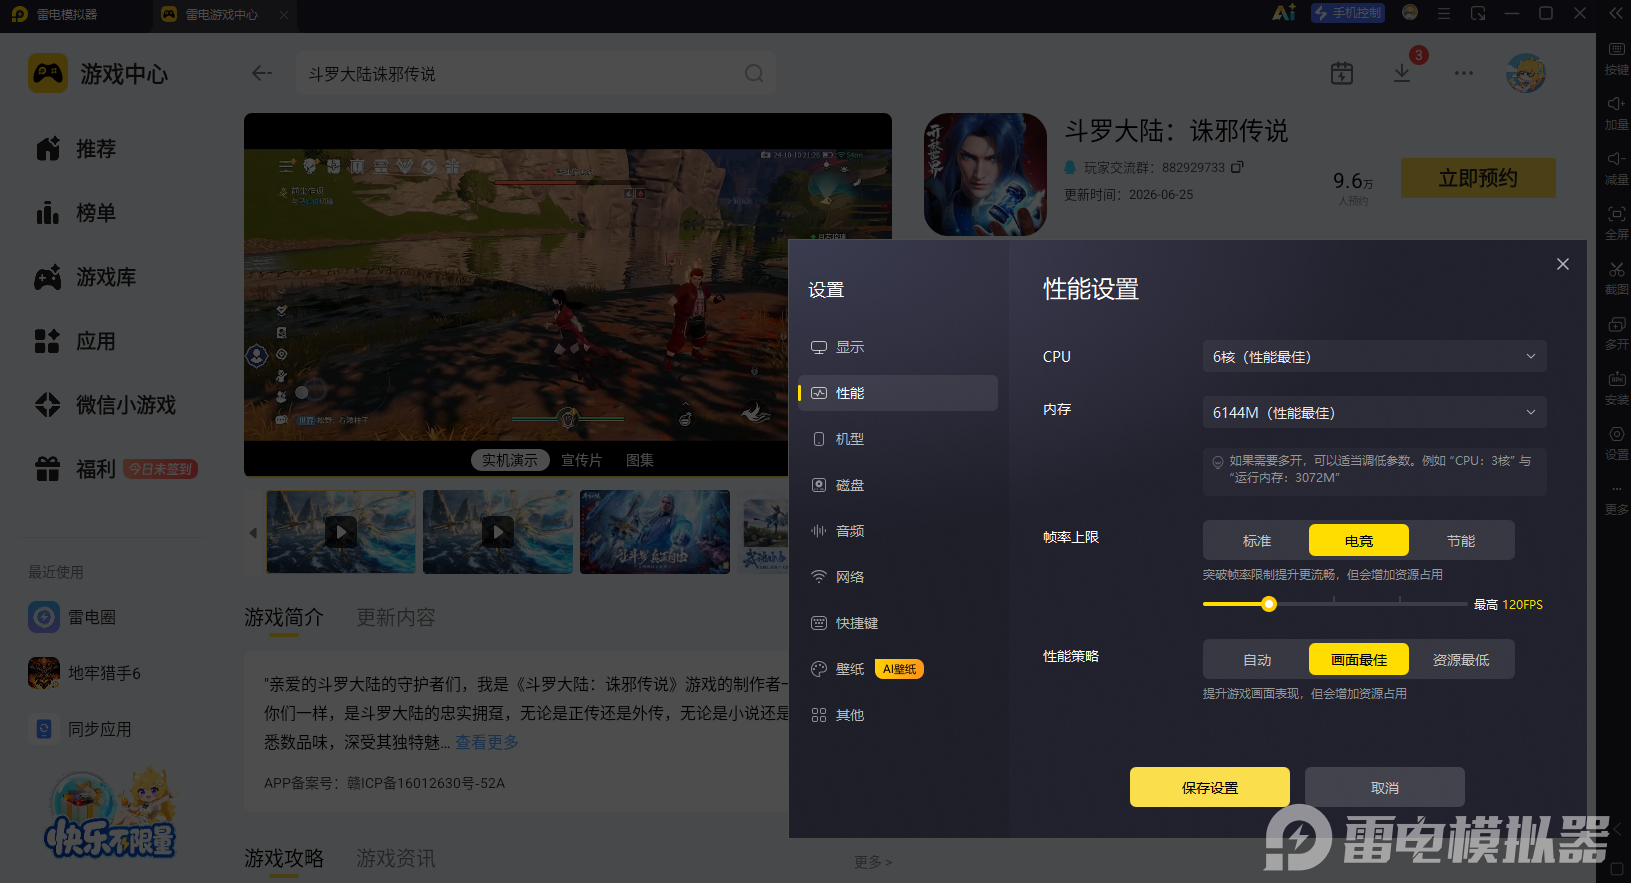Expand the CPU cores dropdown
Screen dimensions: 1631x883
(x=1375, y=356)
